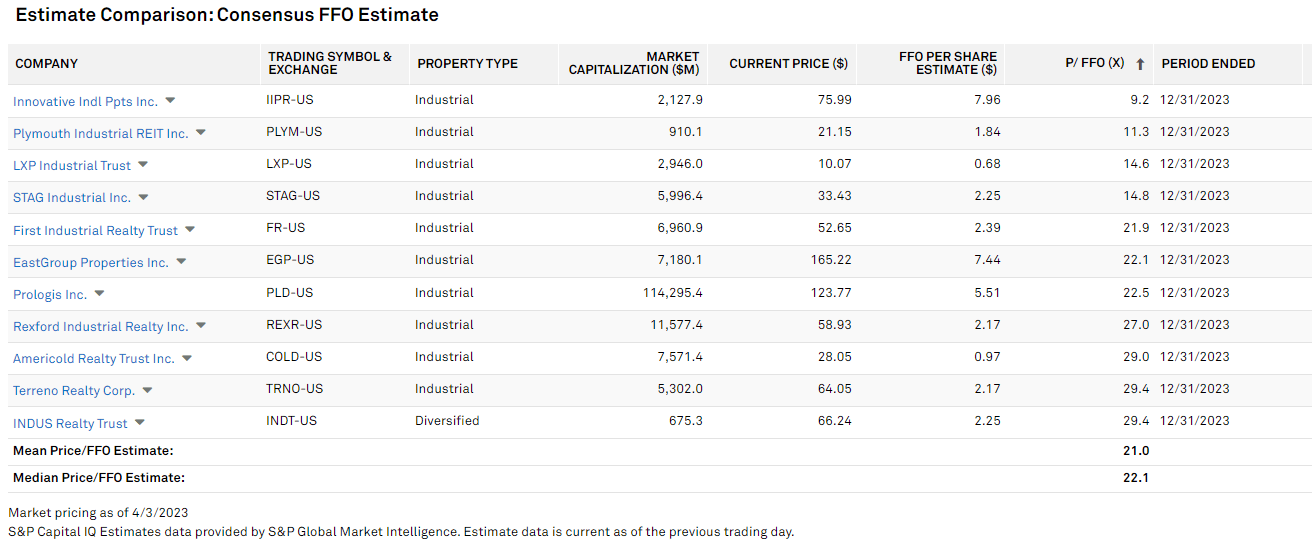Click the dropdown caret after LXP Industrial Trust
The image size is (1312, 543).
[x=143, y=165]
